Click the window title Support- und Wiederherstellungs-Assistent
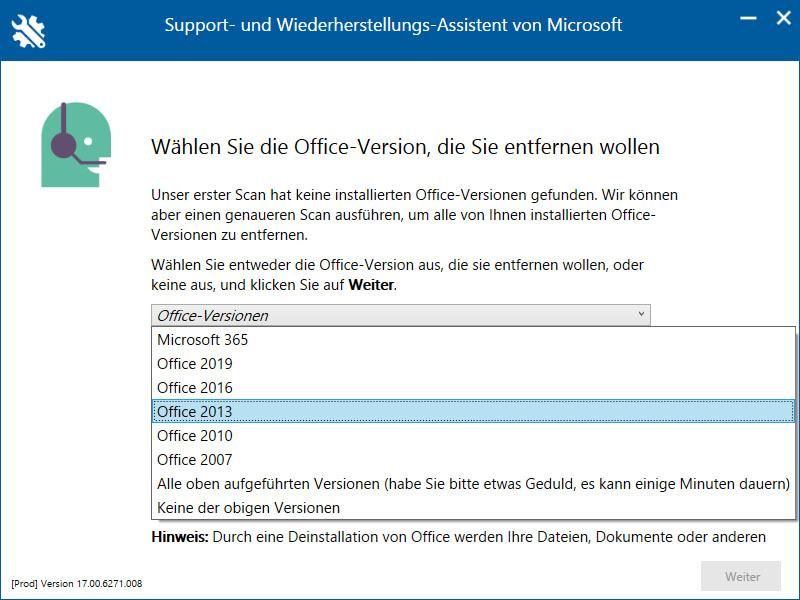The image size is (800, 600). 393,24
